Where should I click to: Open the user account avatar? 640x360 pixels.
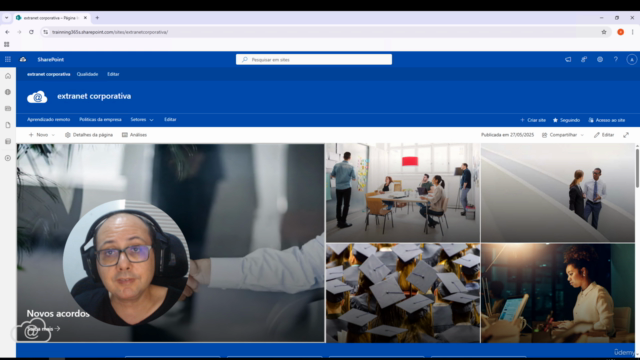click(631, 59)
